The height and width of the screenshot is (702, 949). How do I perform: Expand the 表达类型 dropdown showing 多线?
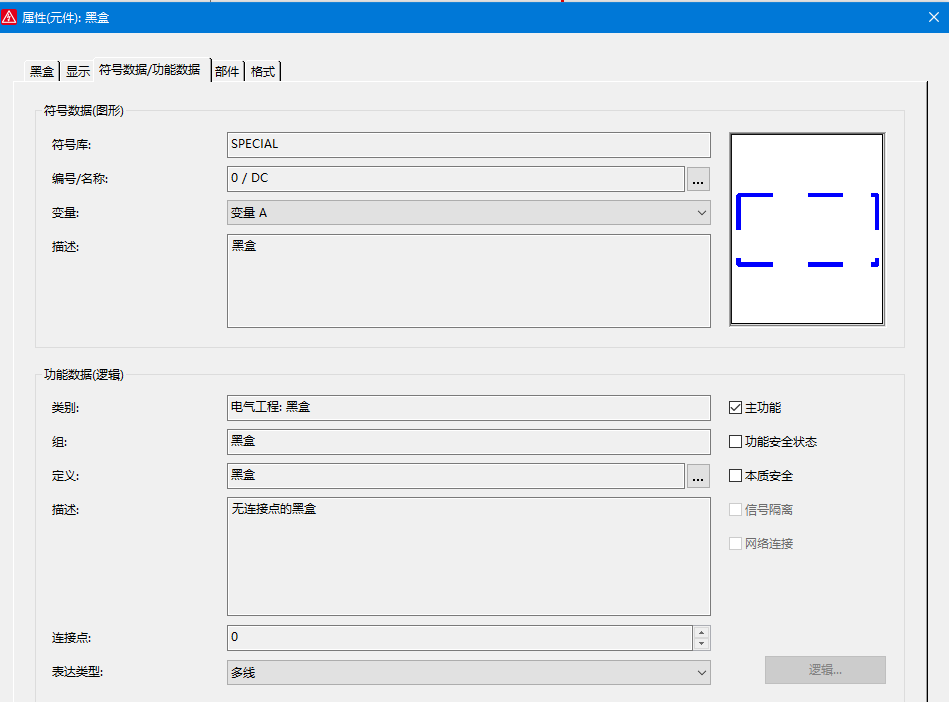click(x=468, y=672)
